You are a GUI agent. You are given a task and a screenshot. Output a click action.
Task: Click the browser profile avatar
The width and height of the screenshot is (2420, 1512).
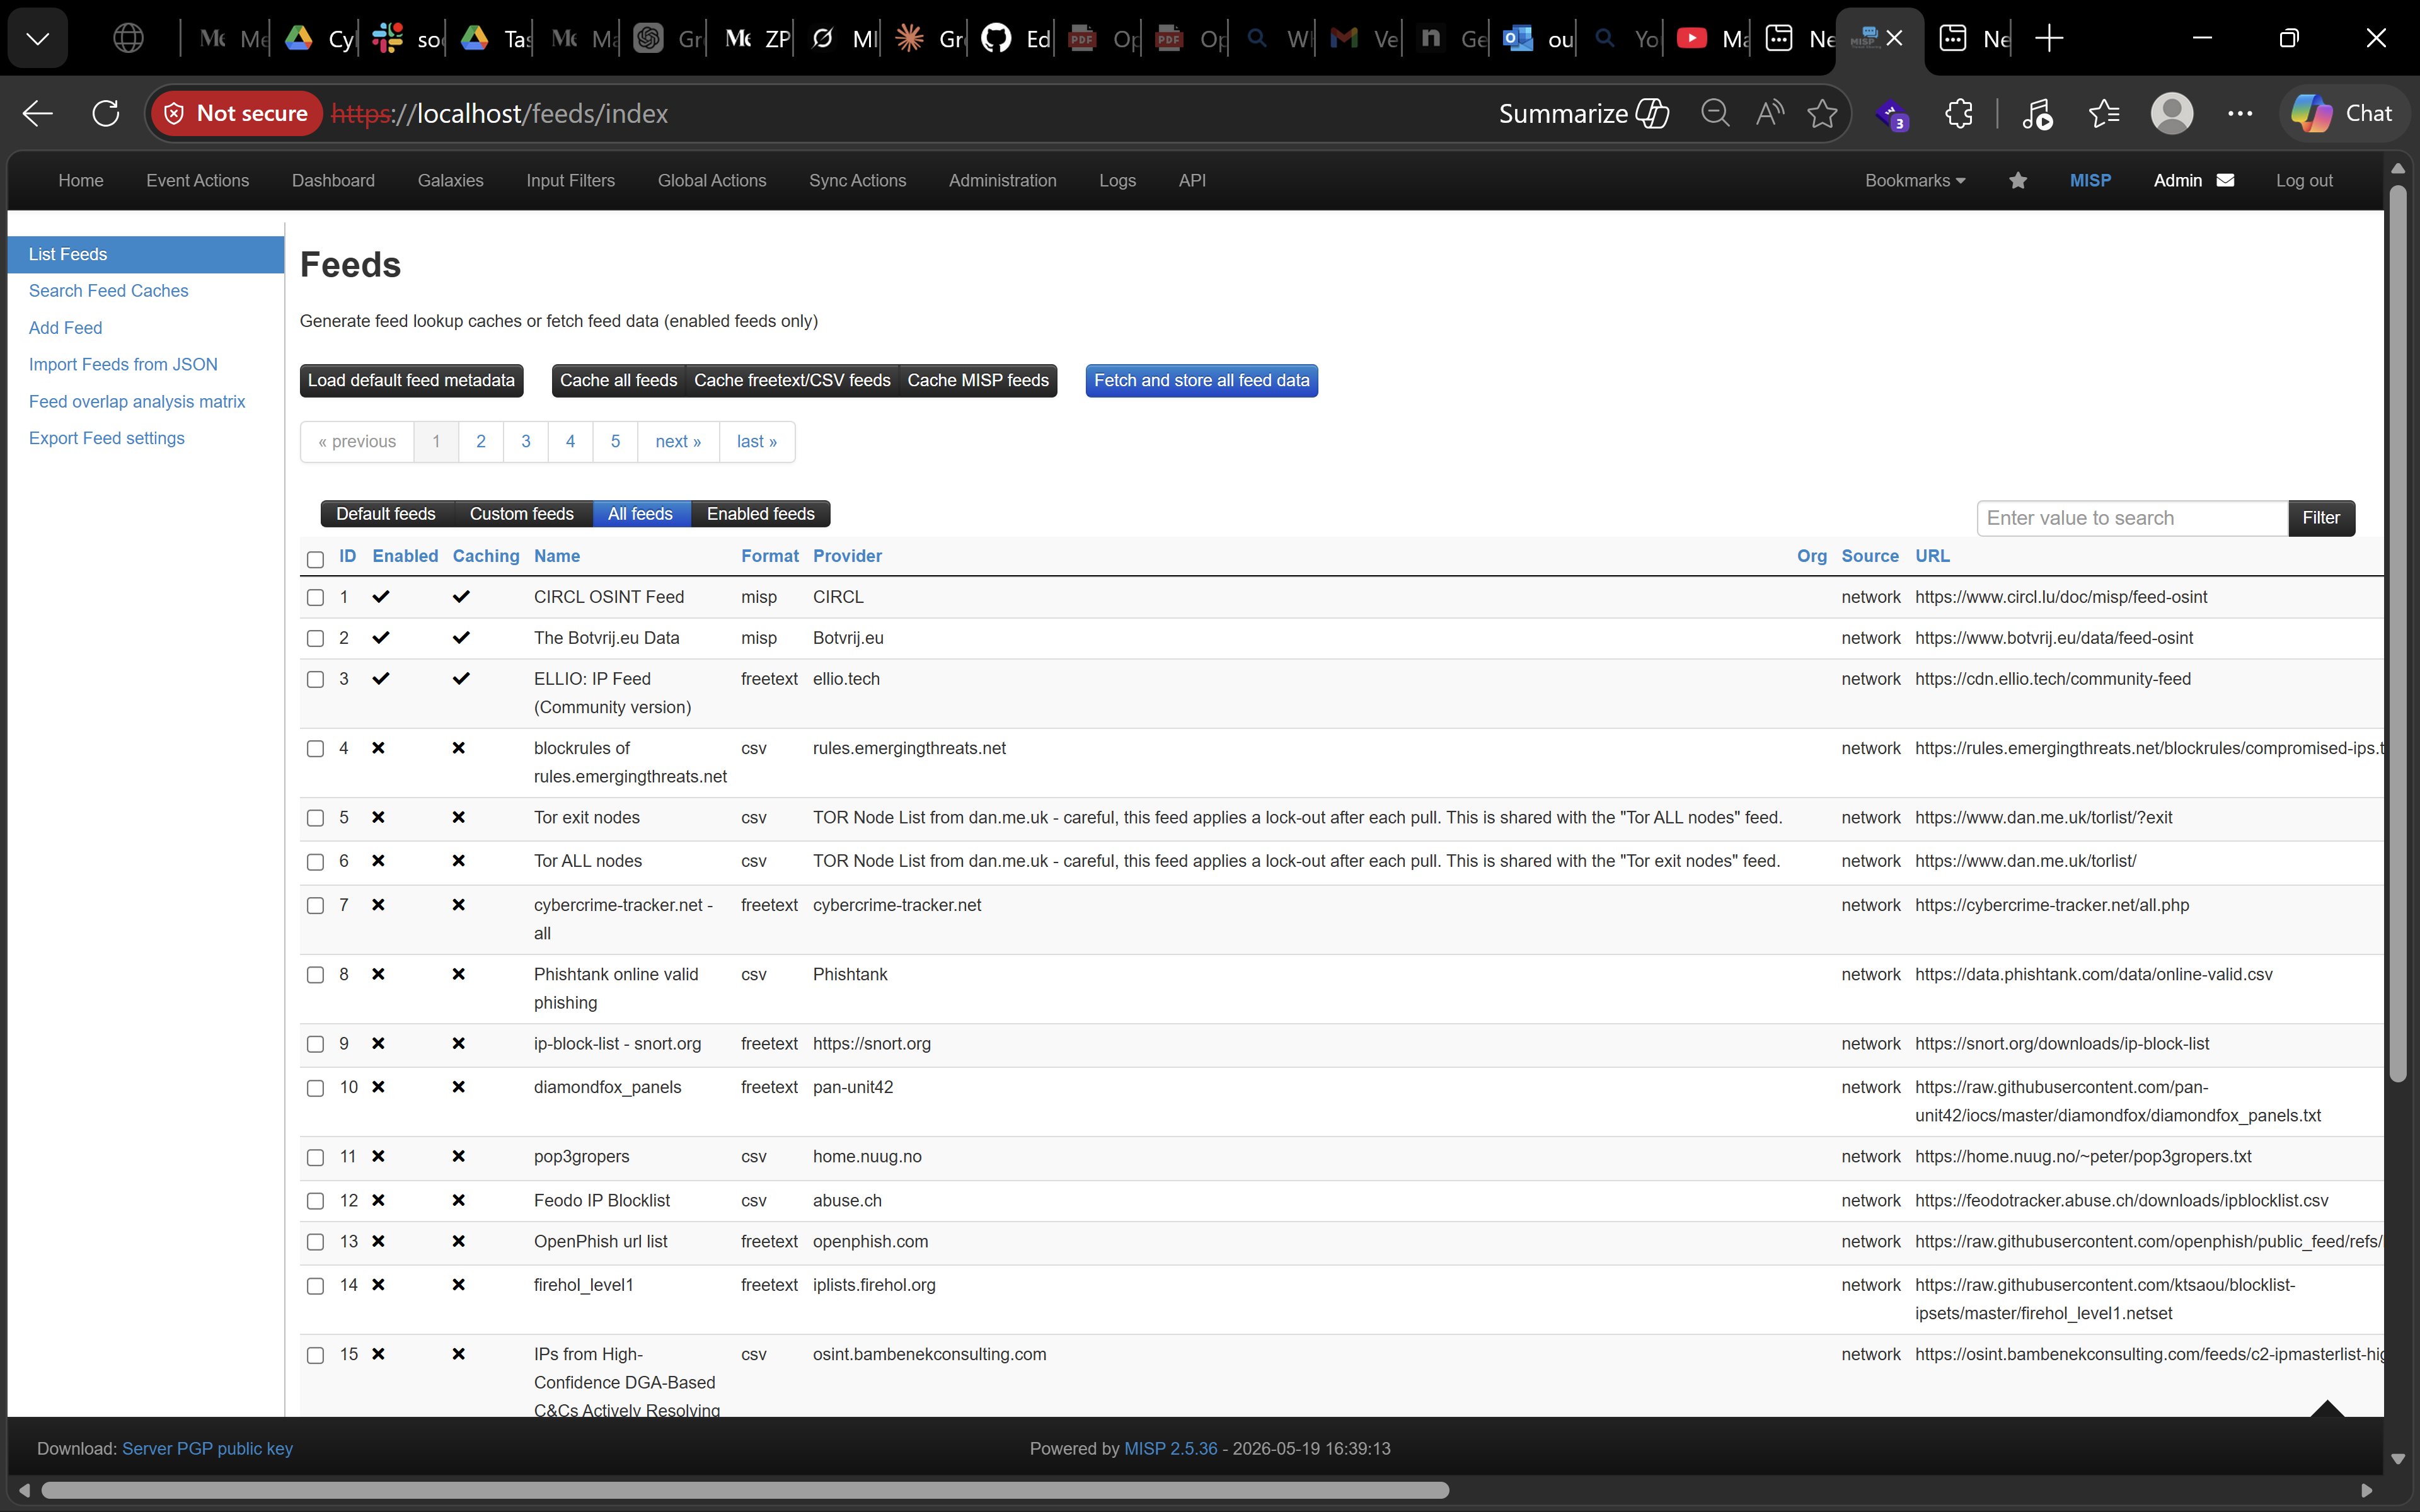2172,113
